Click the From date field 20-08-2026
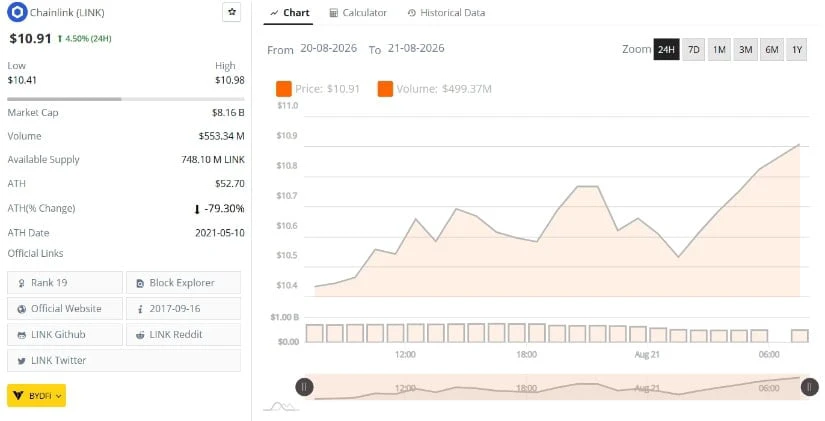The image size is (825, 421). click(328, 48)
